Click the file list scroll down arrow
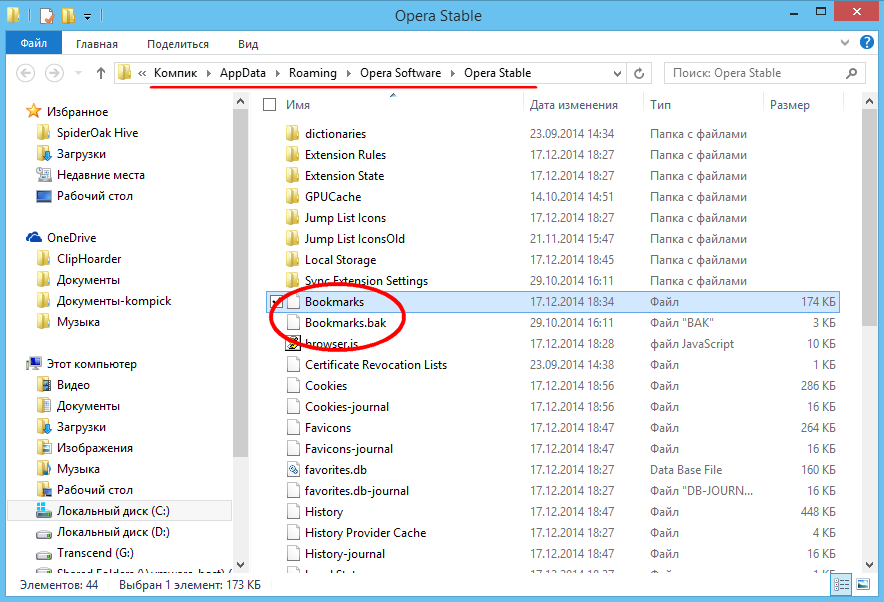 pyautogui.click(x=869, y=564)
